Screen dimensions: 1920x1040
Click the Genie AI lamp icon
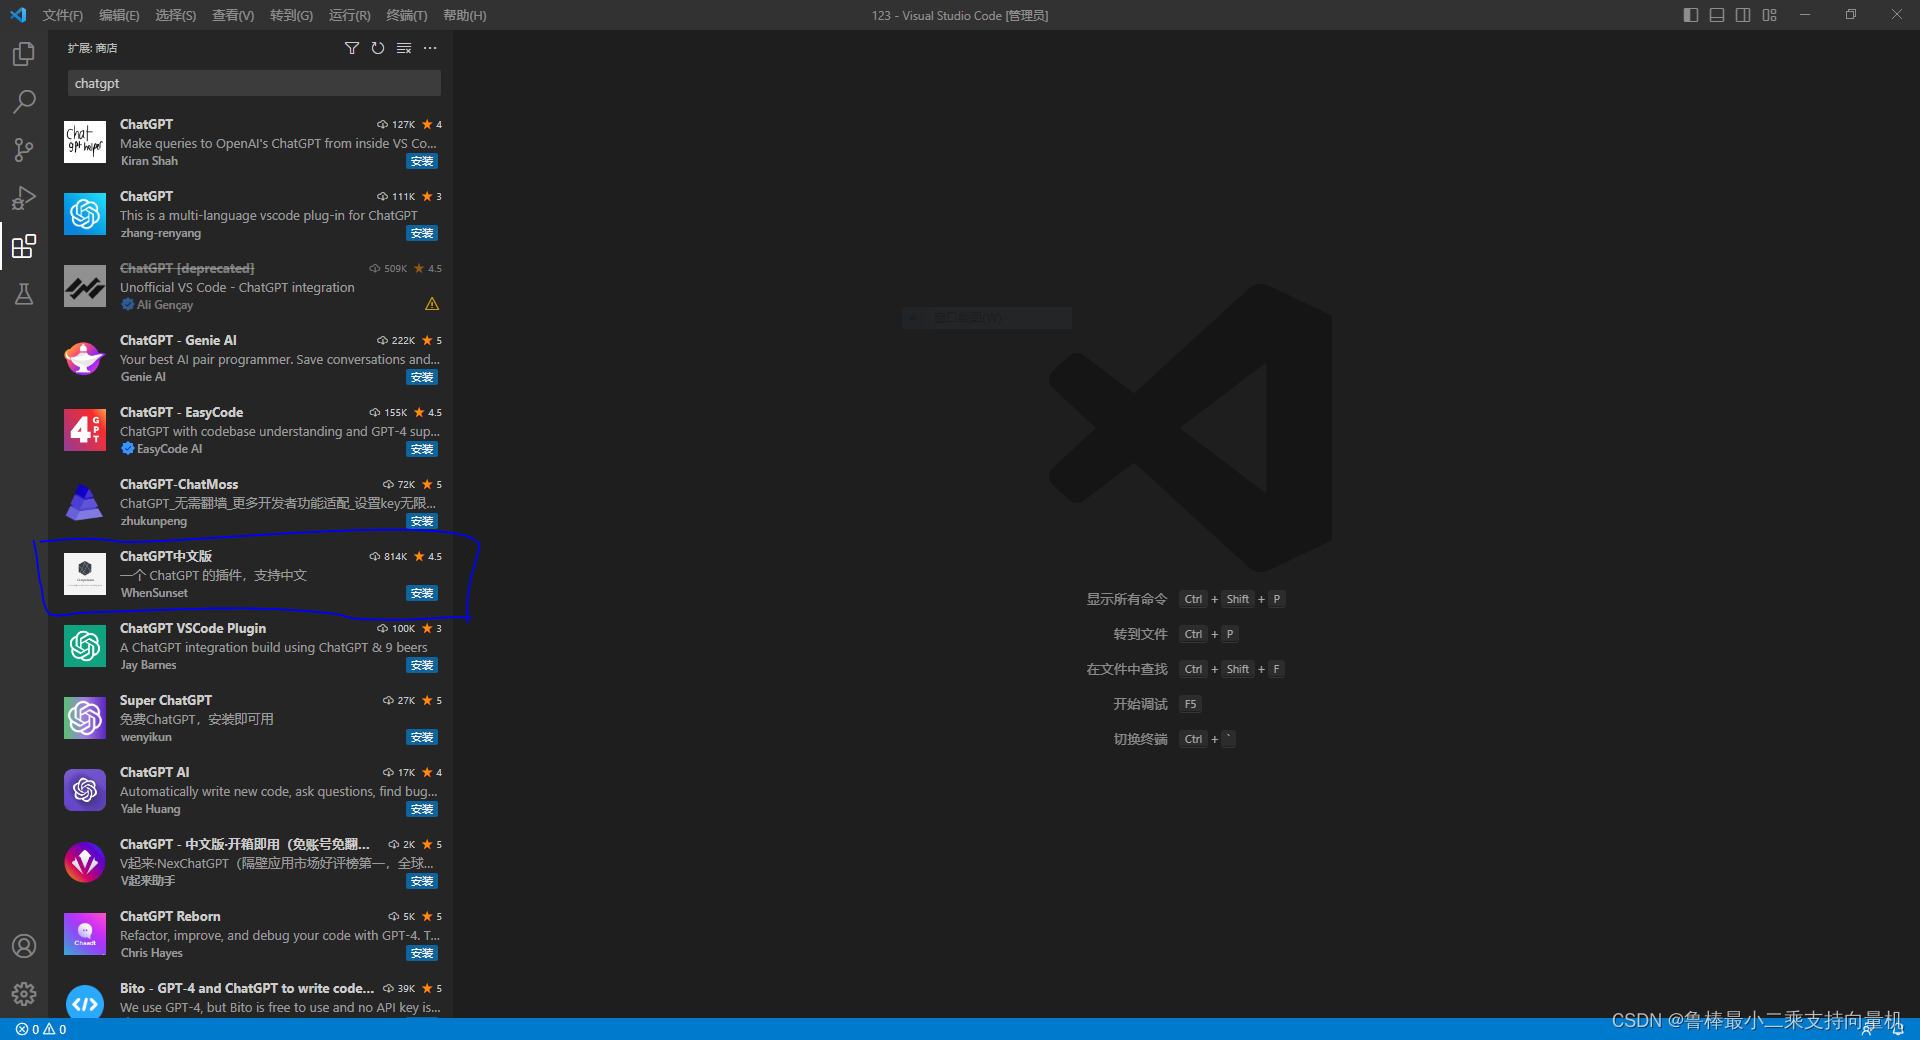(85, 358)
